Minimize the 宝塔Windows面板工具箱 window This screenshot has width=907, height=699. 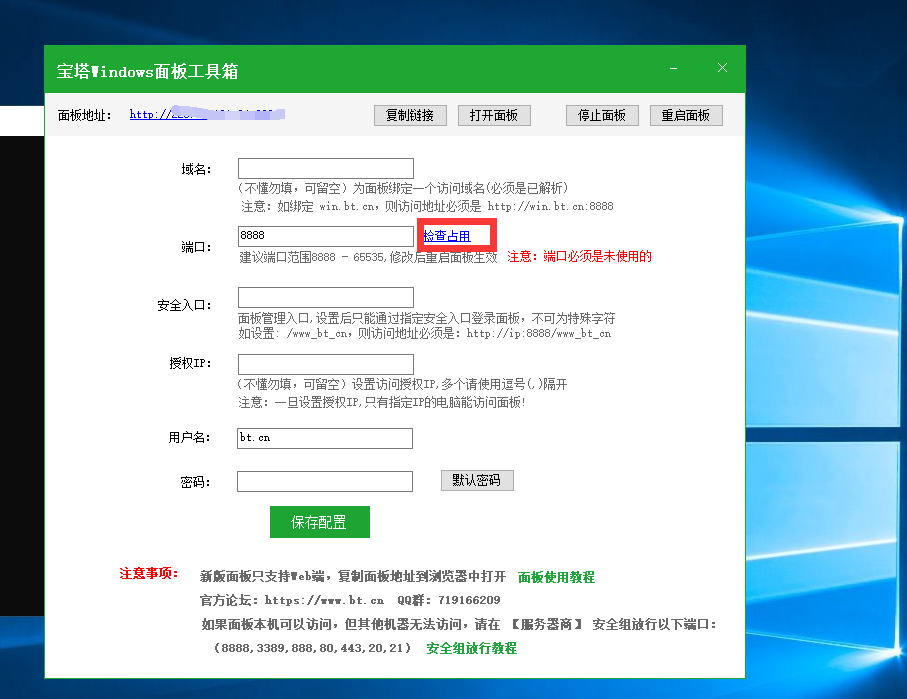(x=673, y=68)
